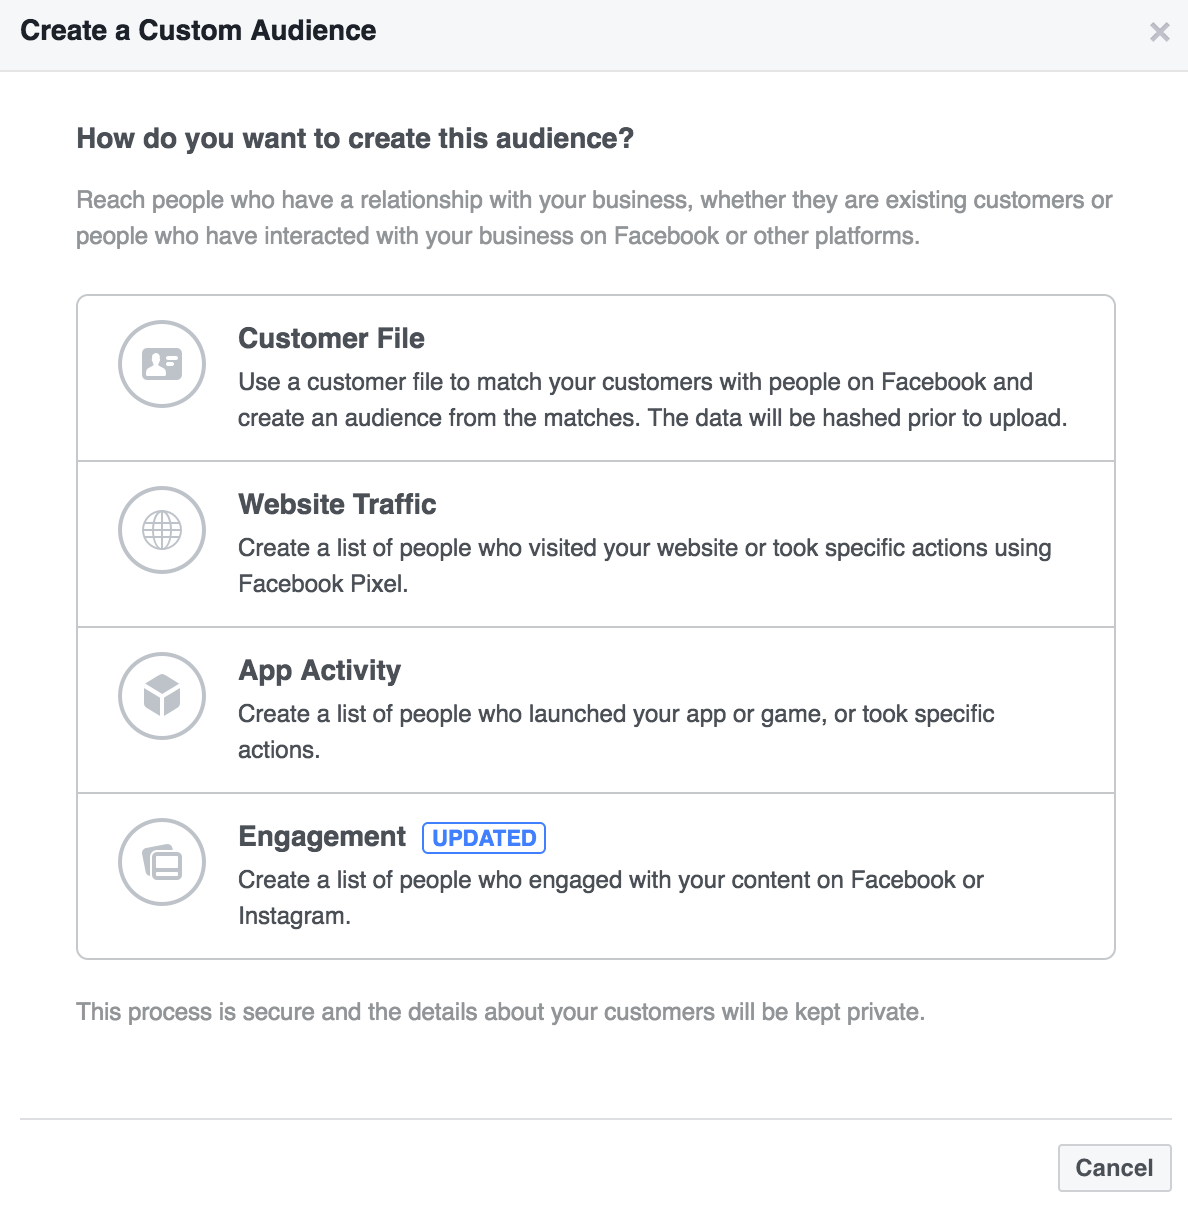Click the 'Facebook Pixel.' text under Website Traffic
Screen dimensions: 1188x1206
pos(323,584)
